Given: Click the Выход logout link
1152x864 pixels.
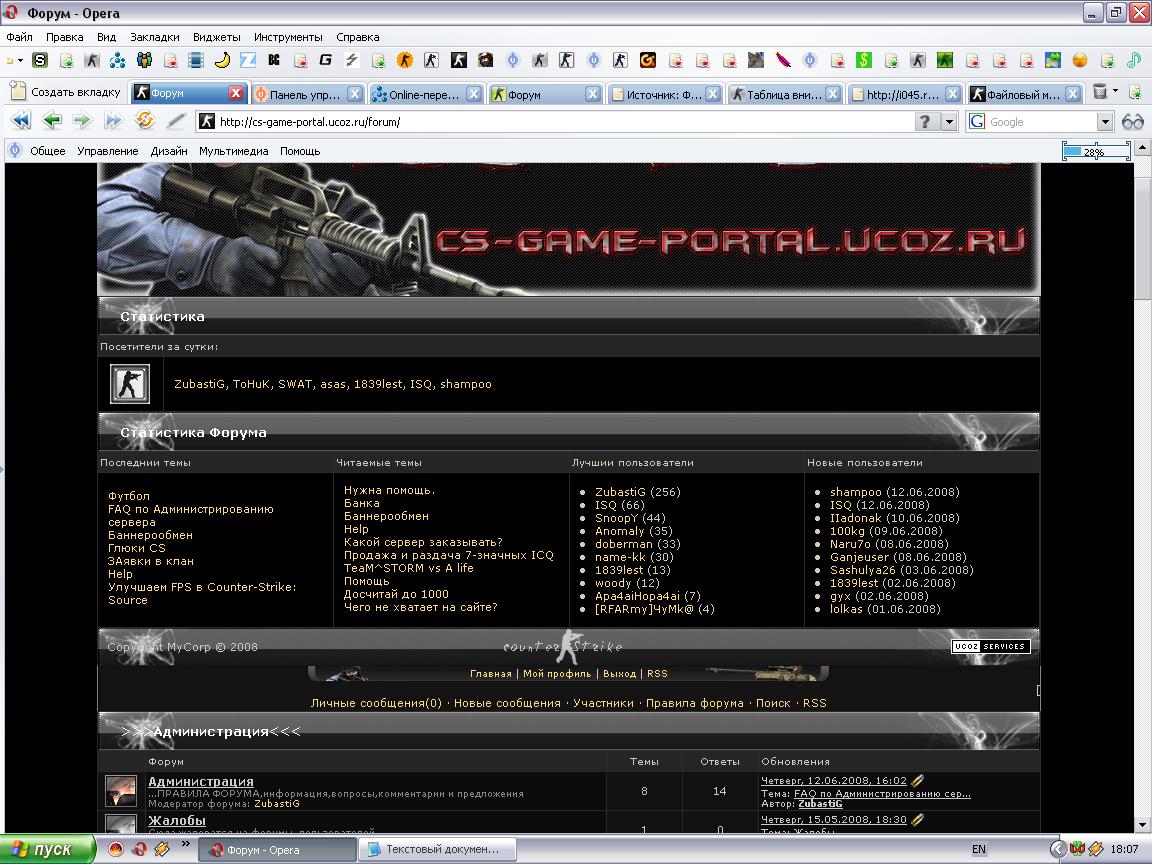Looking at the screenshot, I should [619, 674].
